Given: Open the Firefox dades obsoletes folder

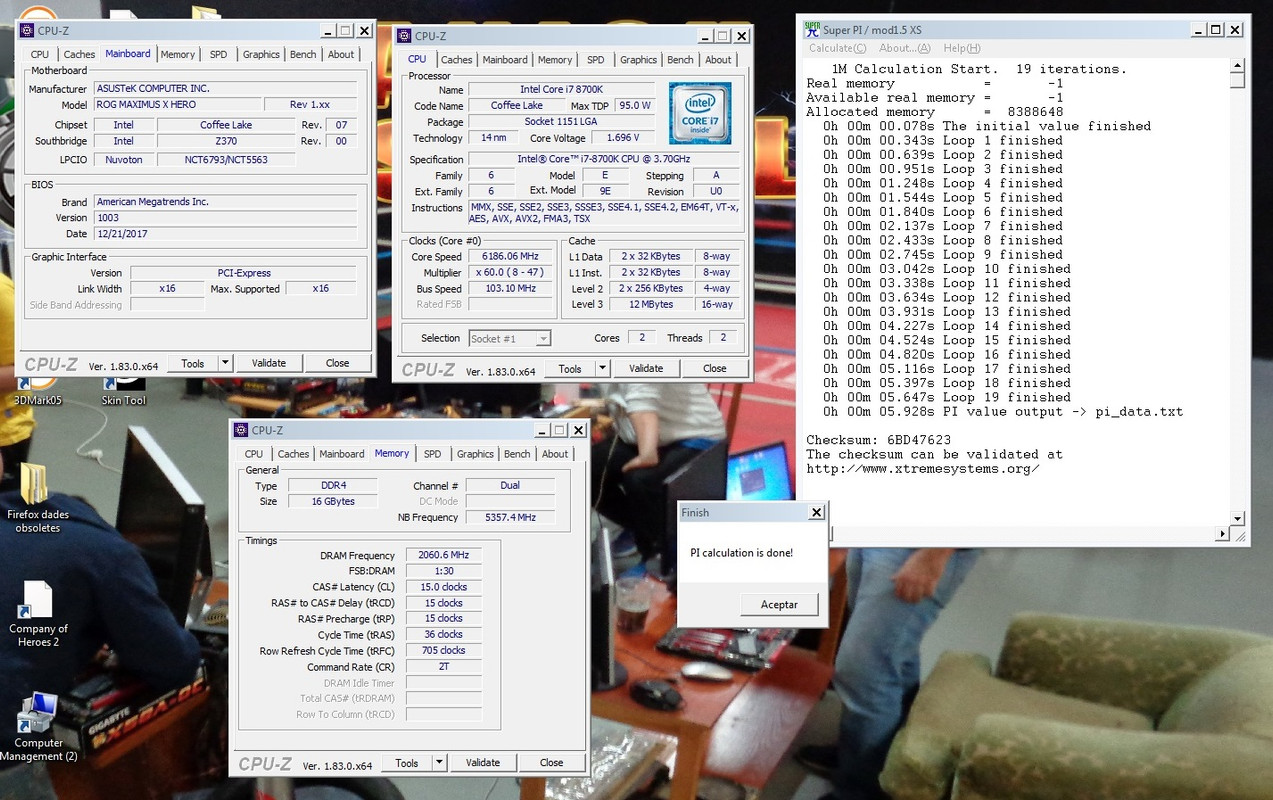Looking at the screenshot, I should (x=37, y=498).
